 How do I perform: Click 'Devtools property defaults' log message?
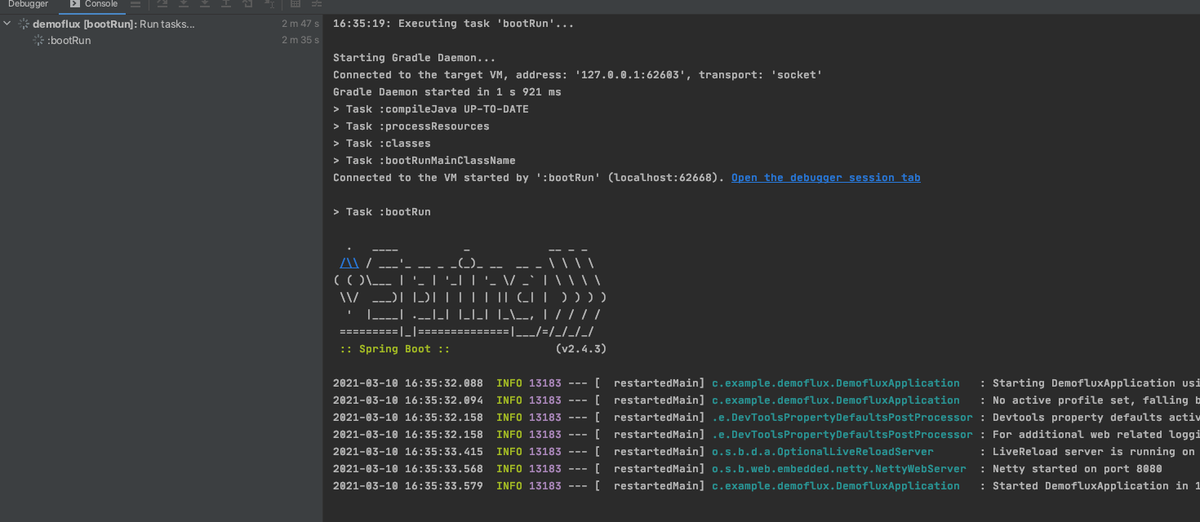[x=1095, y=417]
